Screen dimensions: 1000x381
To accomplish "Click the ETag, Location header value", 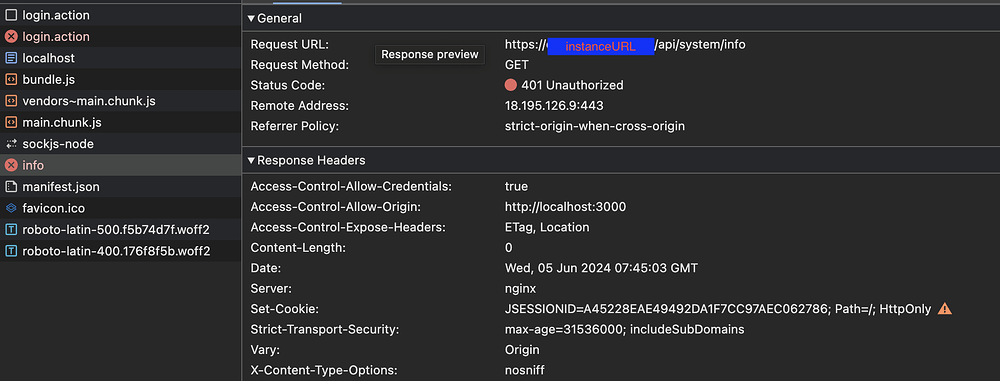I will (547, 227).
